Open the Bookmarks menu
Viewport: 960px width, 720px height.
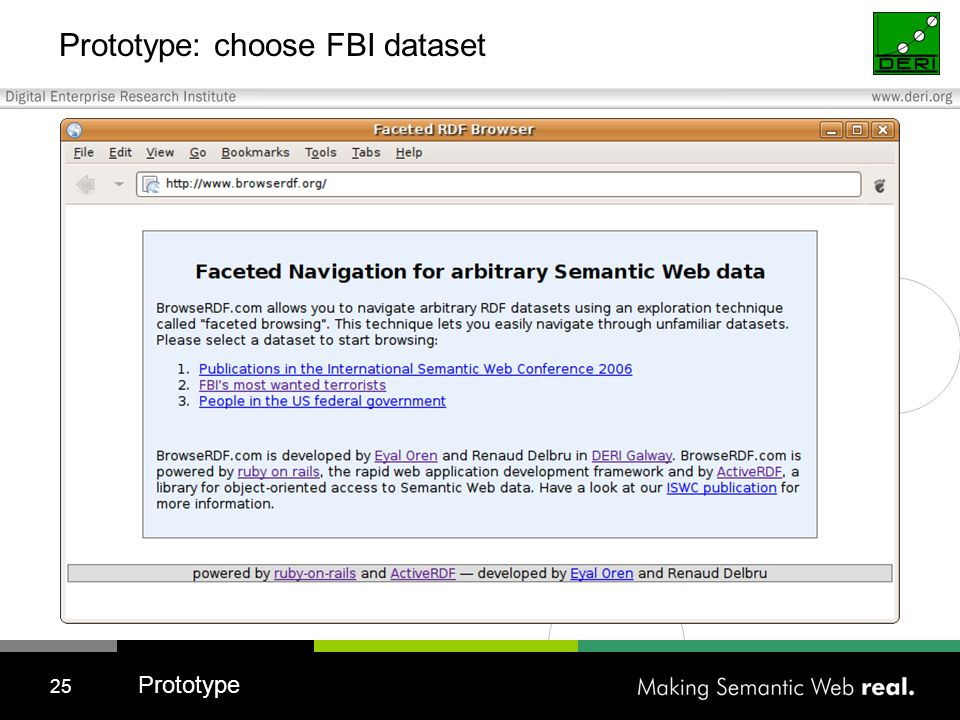[255, 152]
